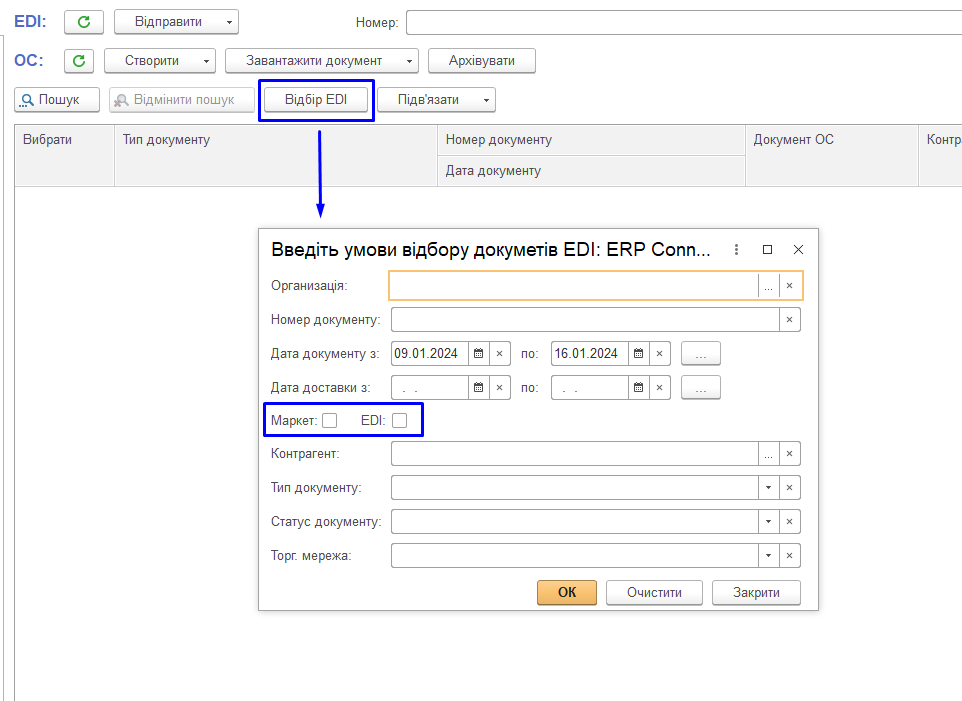Tick the EDI checkbox in filter dialog

tap(399, 421)
